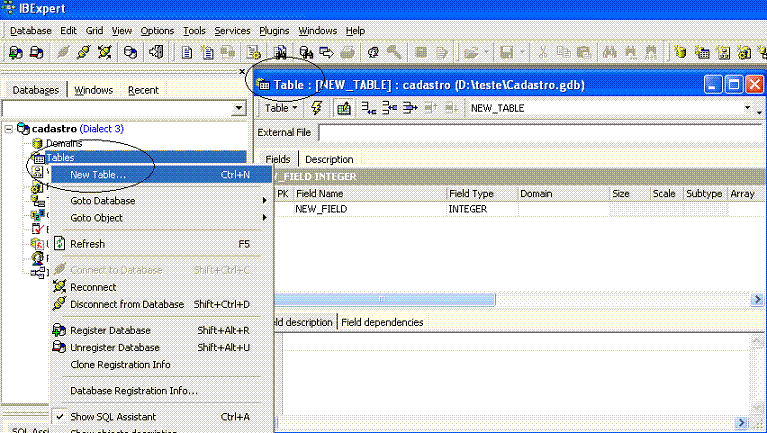Toggle the table edit mode icon
This screenshot has width=767, height=433.
[344, 108]
